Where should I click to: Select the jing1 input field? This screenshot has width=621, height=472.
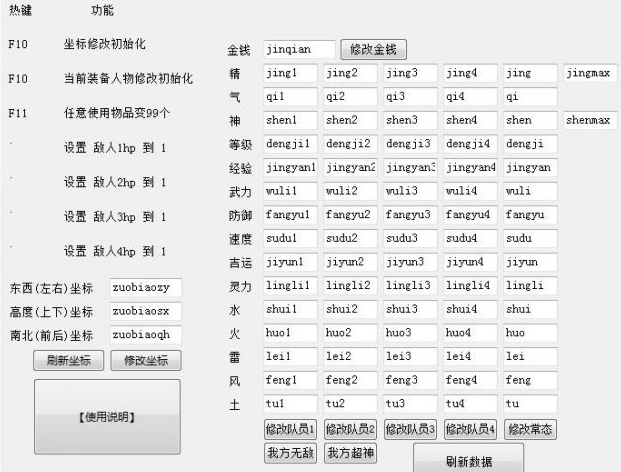290,73
